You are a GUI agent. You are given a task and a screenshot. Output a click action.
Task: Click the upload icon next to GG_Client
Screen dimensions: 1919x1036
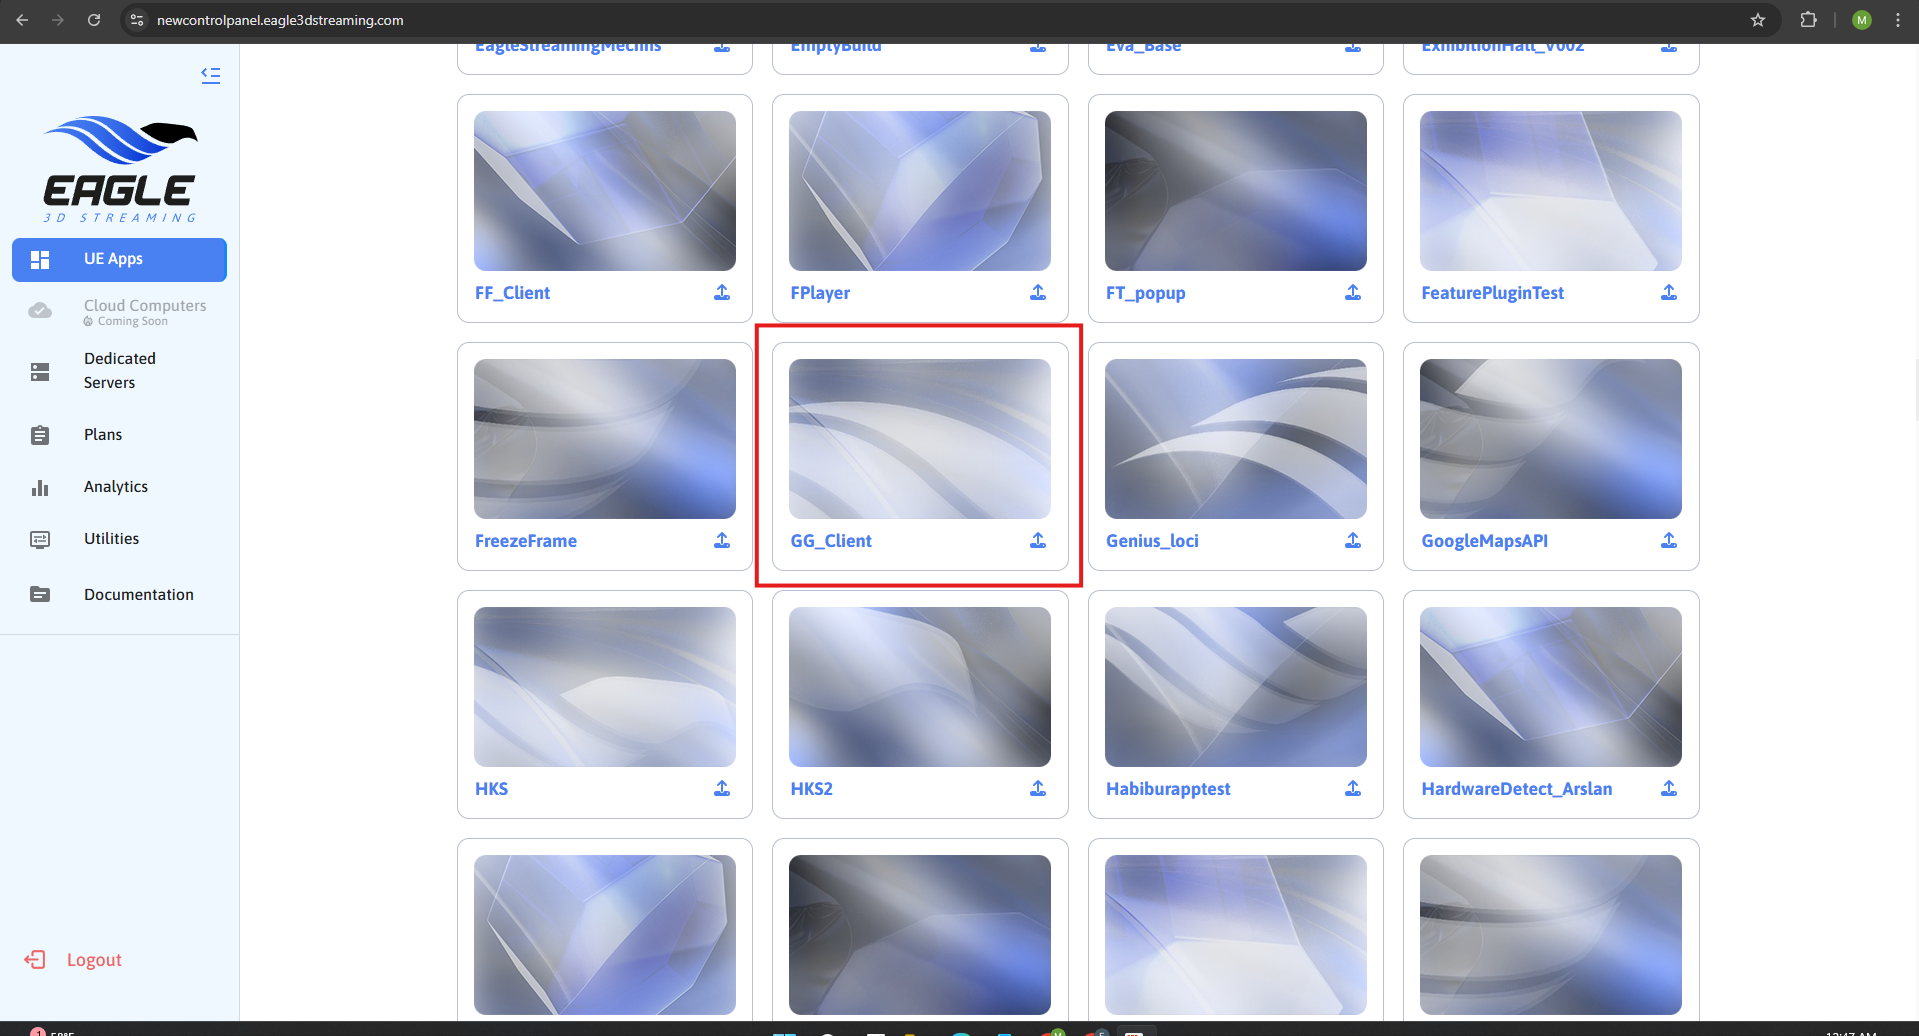pyautogui.click(x=1038, y=540)
